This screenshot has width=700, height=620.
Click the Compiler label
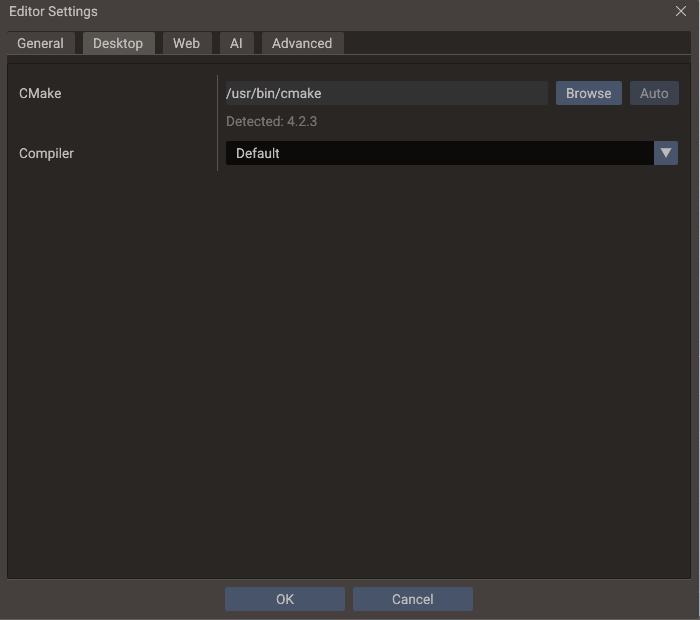(x=46, y=153)
